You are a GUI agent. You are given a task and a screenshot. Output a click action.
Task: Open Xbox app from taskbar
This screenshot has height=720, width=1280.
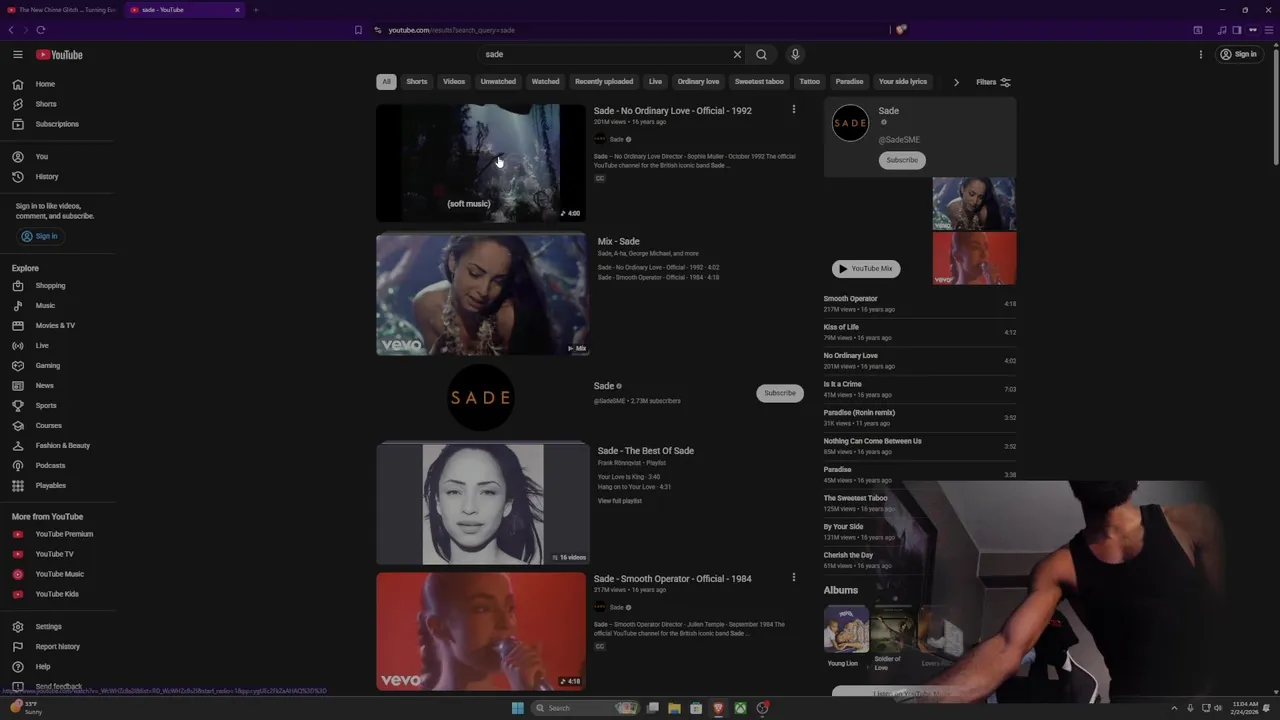[740, 708]
